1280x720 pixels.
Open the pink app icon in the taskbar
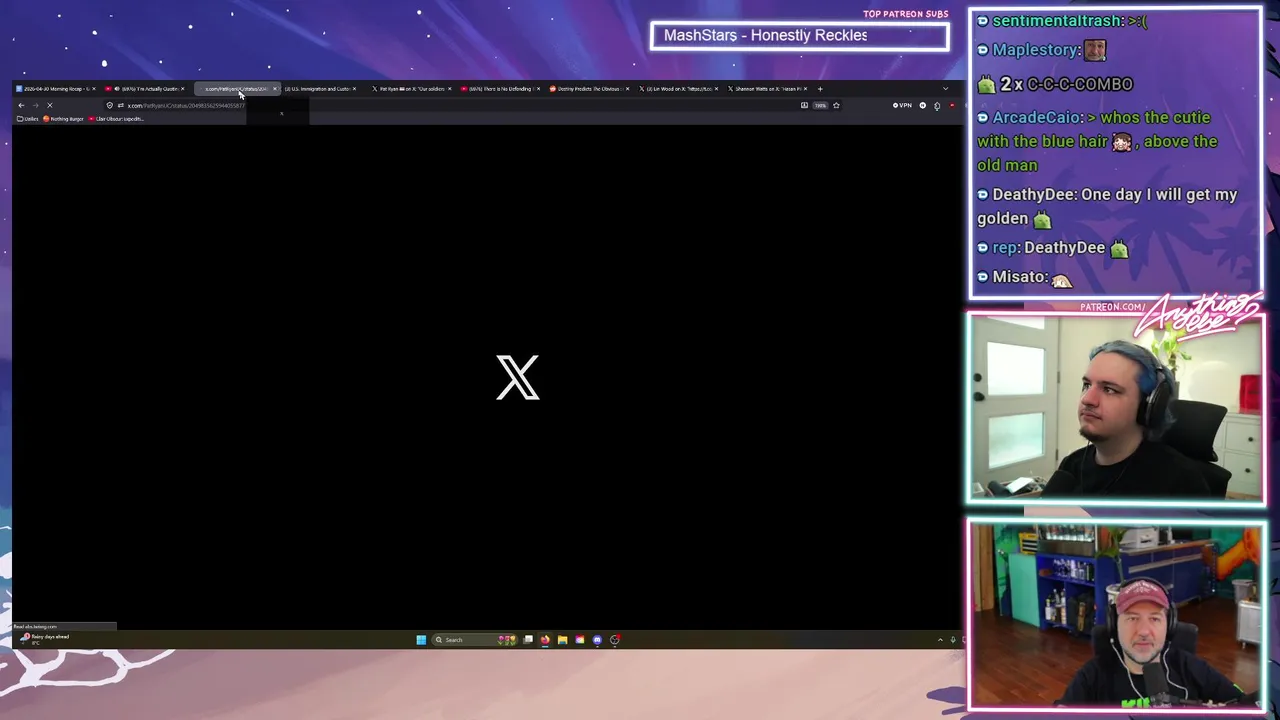click(580, 640)
